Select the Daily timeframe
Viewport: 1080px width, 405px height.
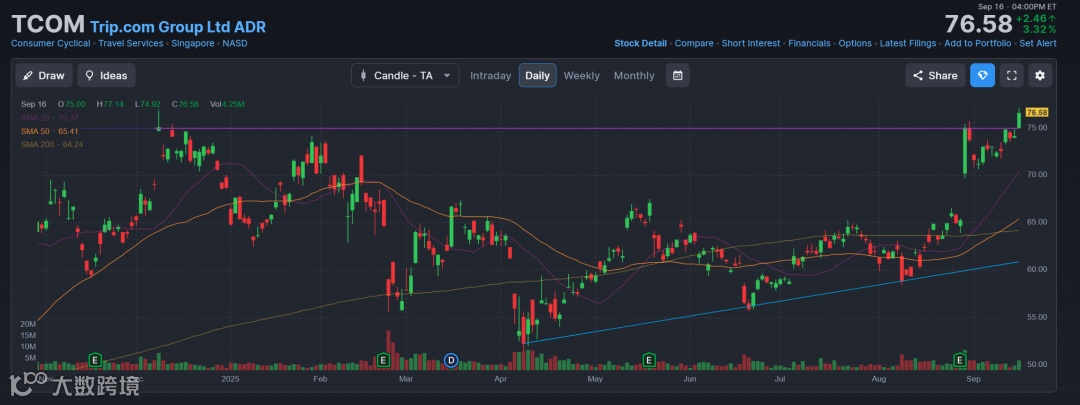(x=537, y=76)
